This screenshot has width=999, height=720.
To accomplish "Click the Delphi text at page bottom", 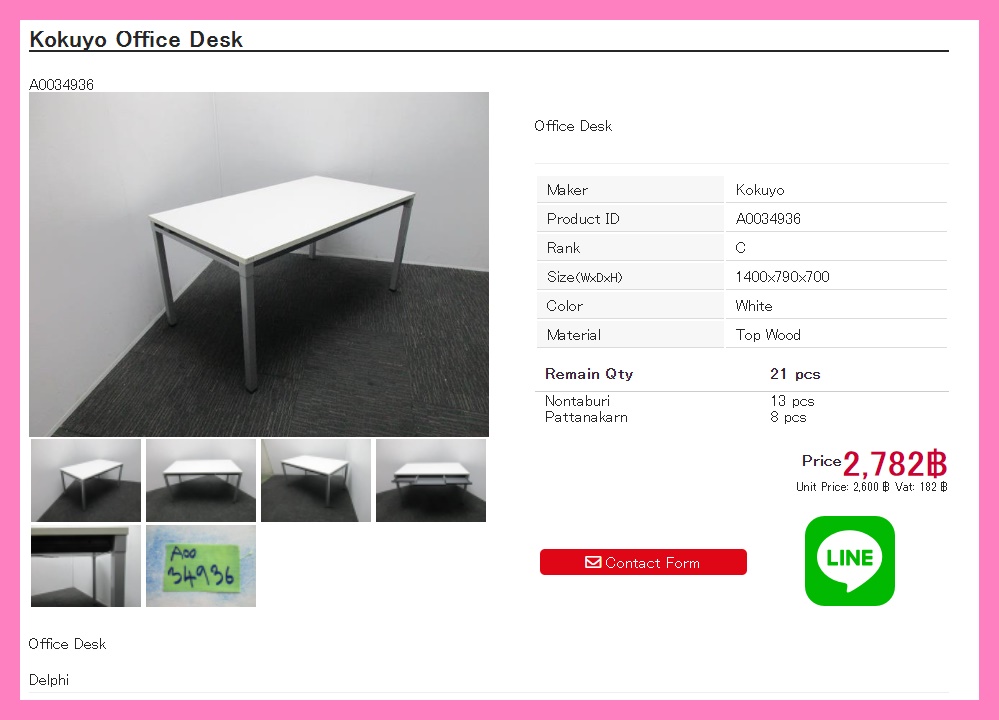I will point(49,680).
